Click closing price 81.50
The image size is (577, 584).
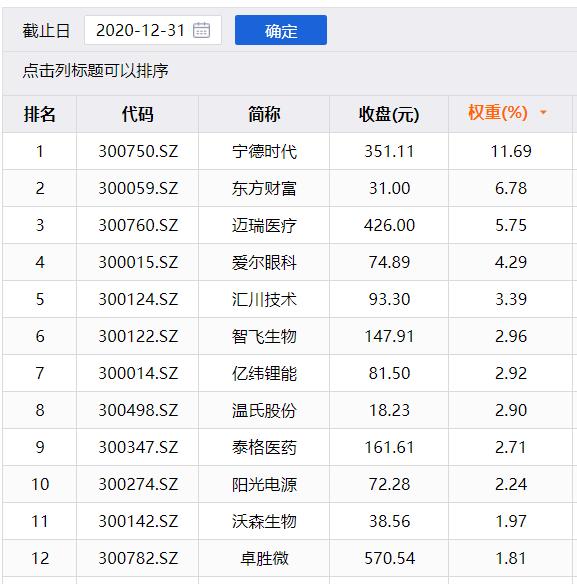(x=389, y=373)
